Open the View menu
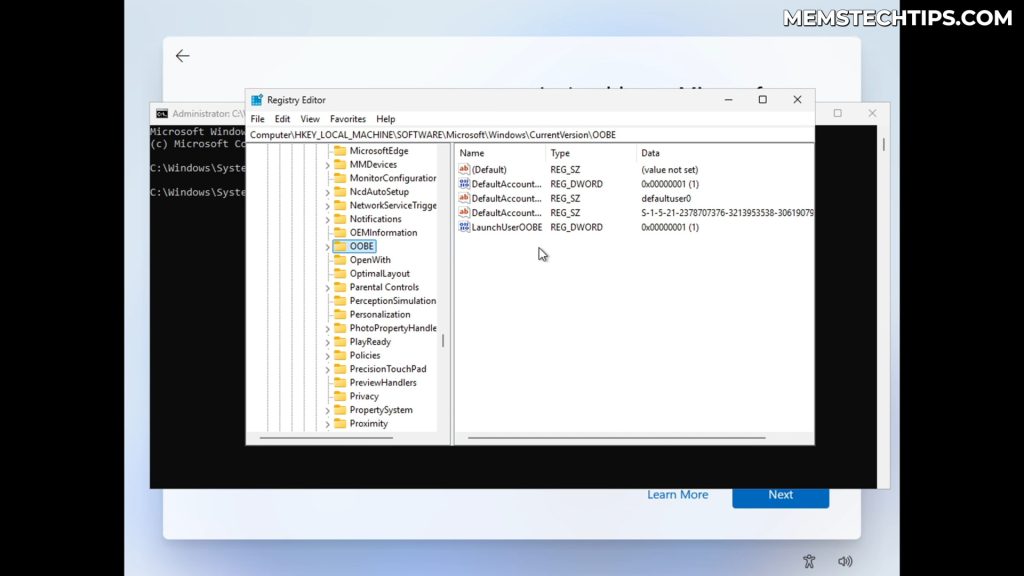Image resolution: width=1024 pixels, height=576 pixels. 309,118
